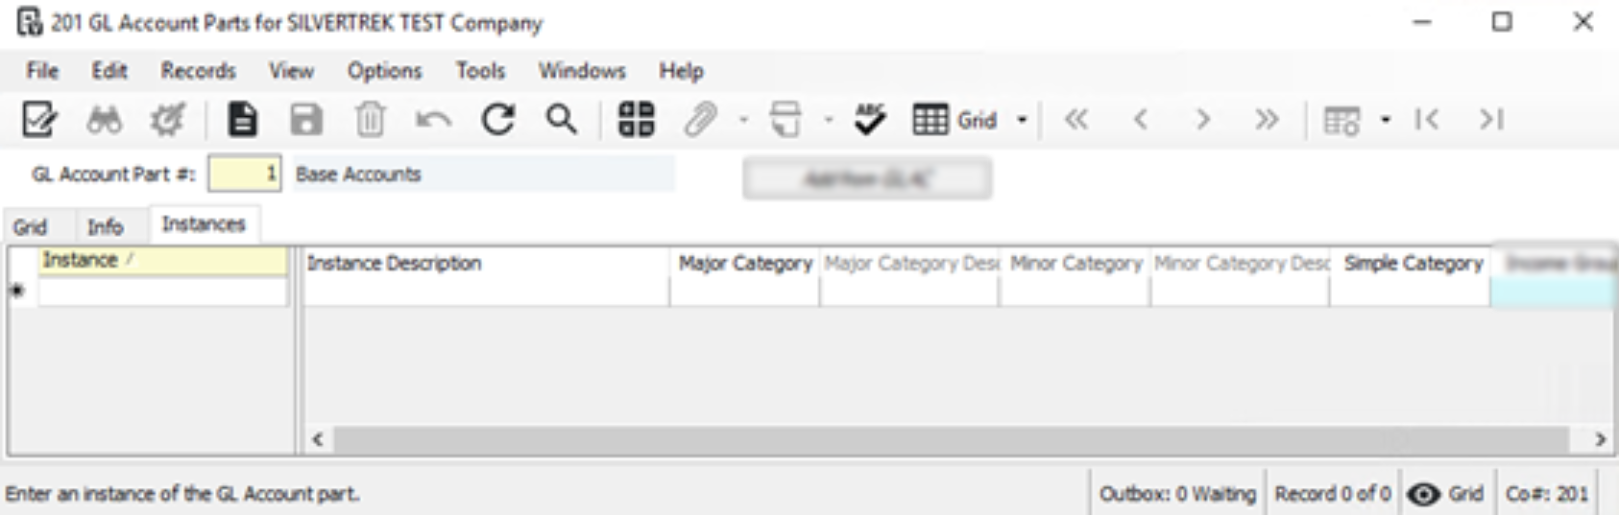Click the binoculars find icon
The width and height of the screenshot is (1619, 515).
pos(104,120)
